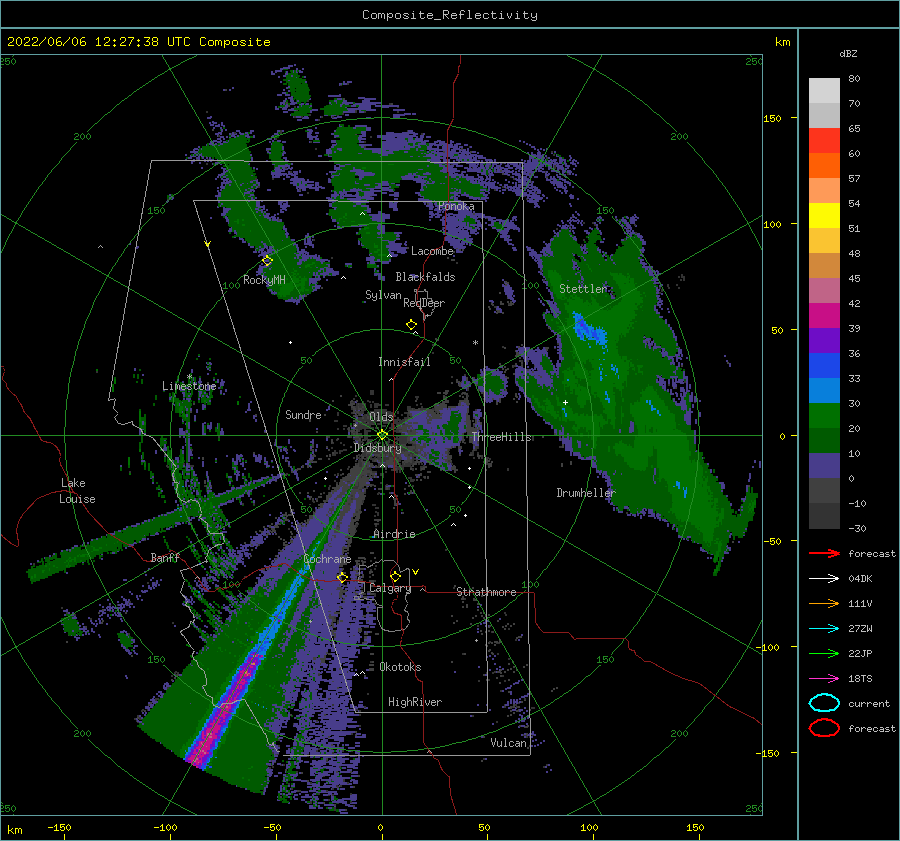Click the Didsbury label
This screenshot has width=900, height=841.
[x=377, y=448]
